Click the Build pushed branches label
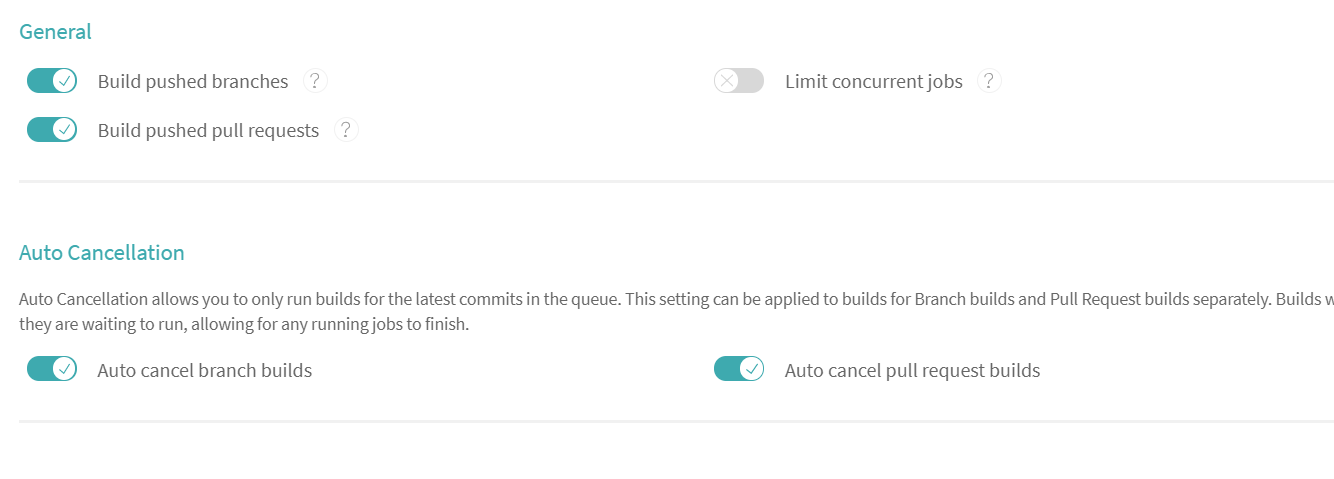 point(193,82)
